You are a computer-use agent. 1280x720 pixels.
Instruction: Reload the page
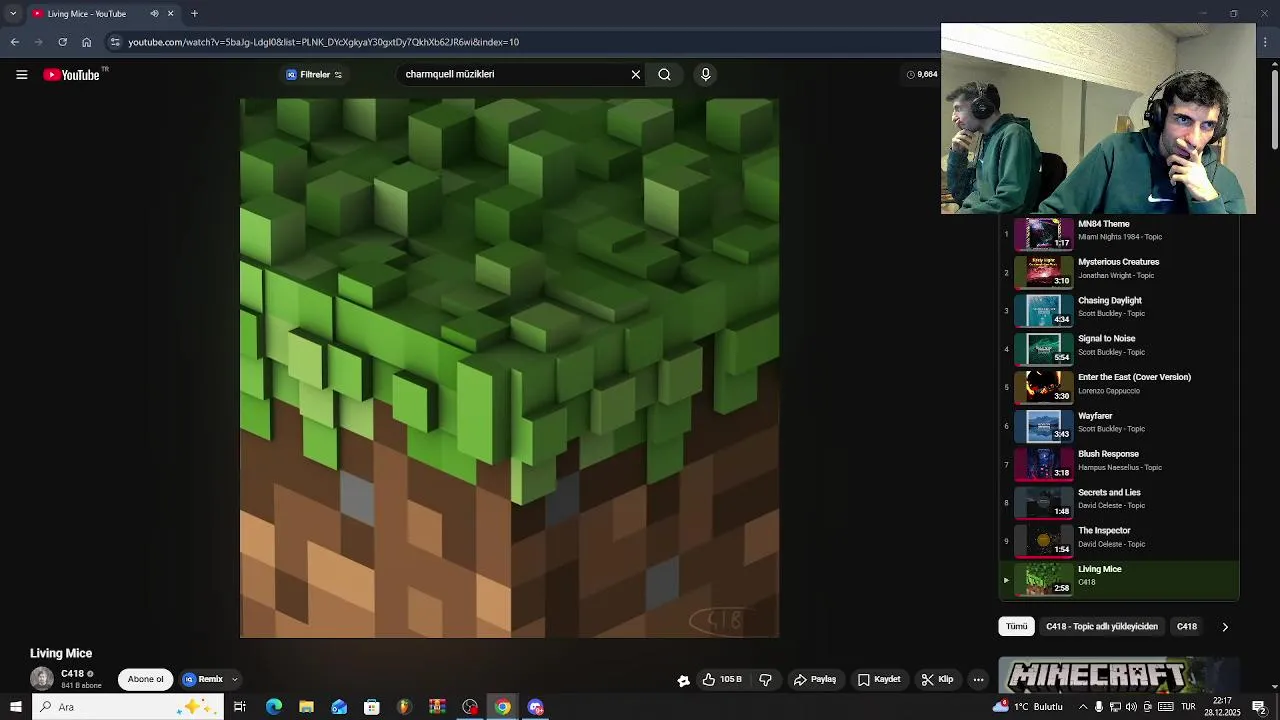coord(62,42)
